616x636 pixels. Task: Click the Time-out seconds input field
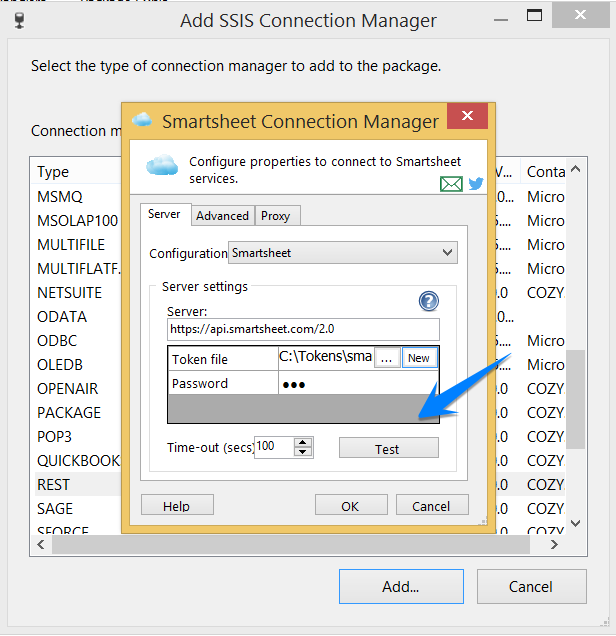pyautogui.click(x=274, y=447)
